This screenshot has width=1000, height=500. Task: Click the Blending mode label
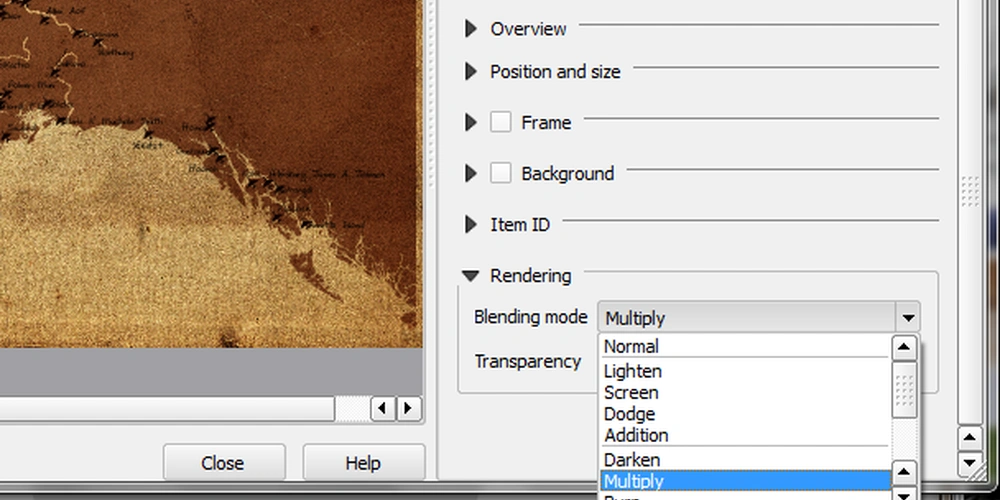531,317
